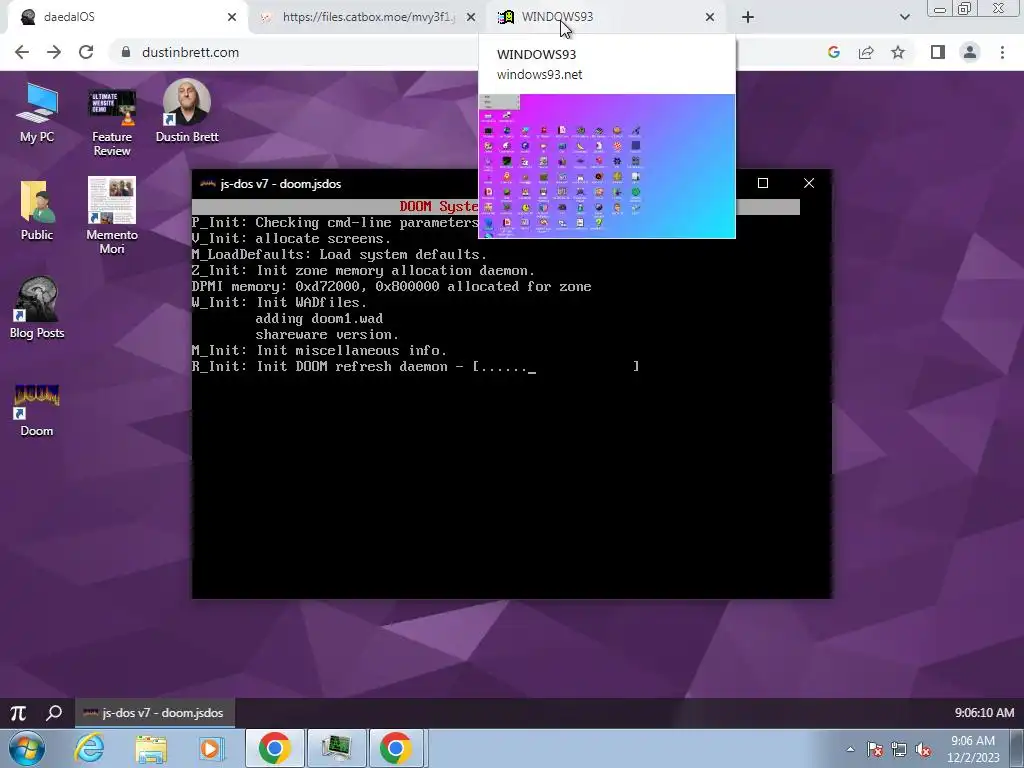The image size is (1024, 768).
Task: Select js-dos v7 doom.jsdos taskbar entry
Action: [155, 712]
